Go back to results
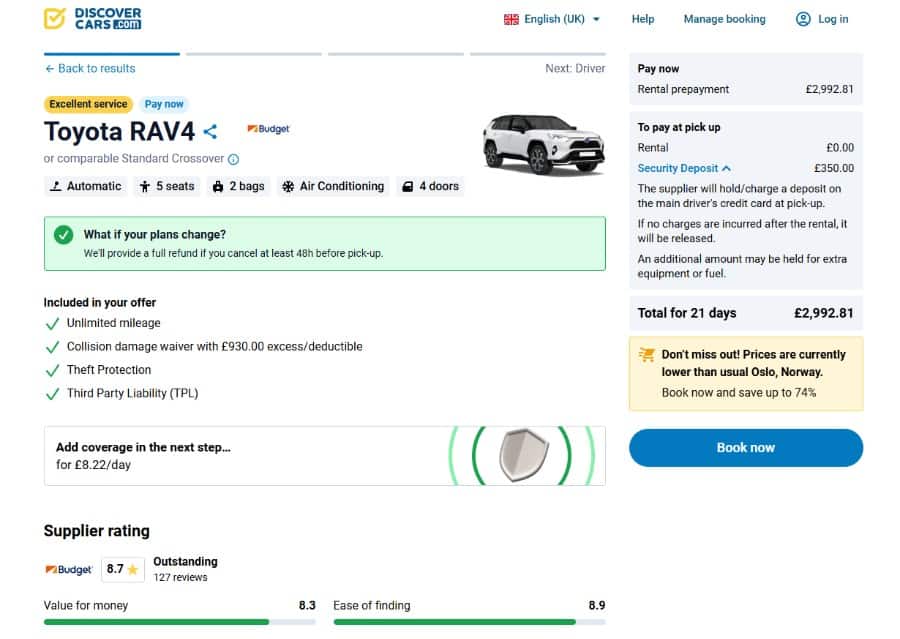Image resolution: width=900 pixels, height=639 pixels. tap(90, 68)
